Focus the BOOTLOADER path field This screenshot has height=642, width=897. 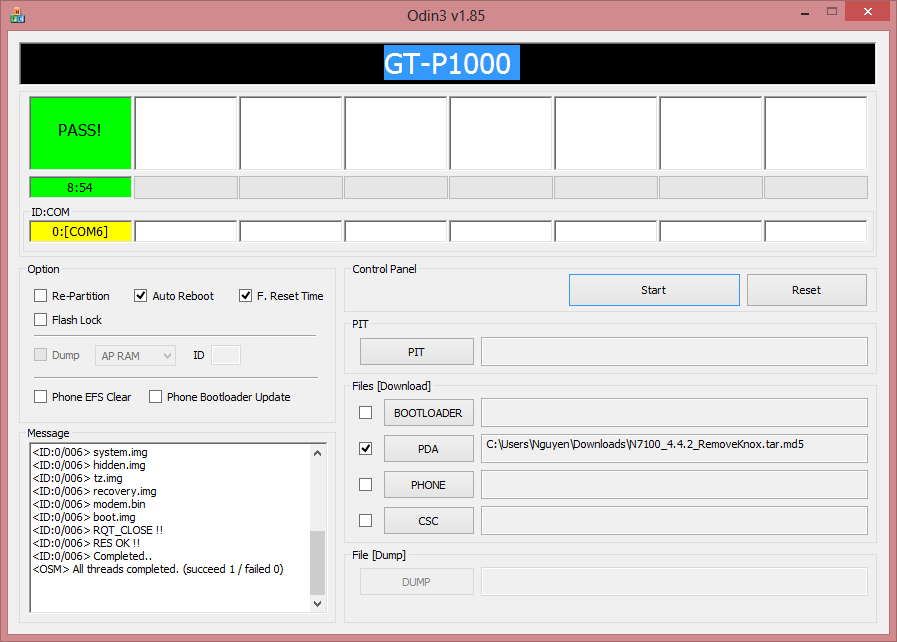(674, 413)
